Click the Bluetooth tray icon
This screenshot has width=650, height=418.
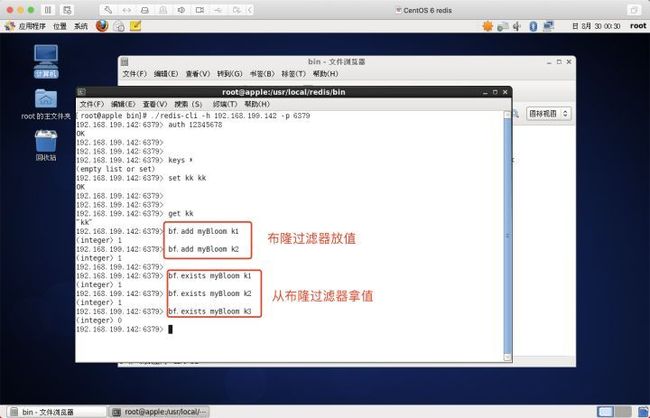click(533, 26)
